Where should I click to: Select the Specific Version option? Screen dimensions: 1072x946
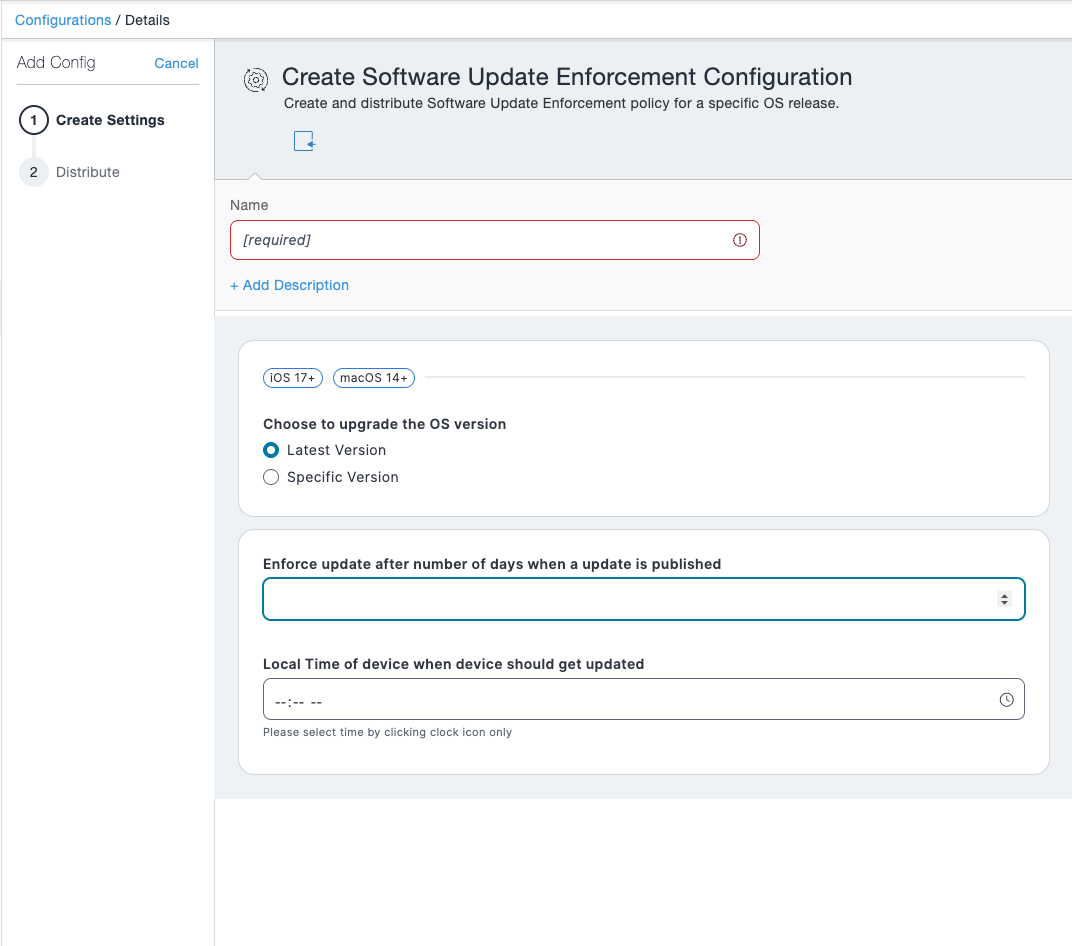[x=270, y=477]
